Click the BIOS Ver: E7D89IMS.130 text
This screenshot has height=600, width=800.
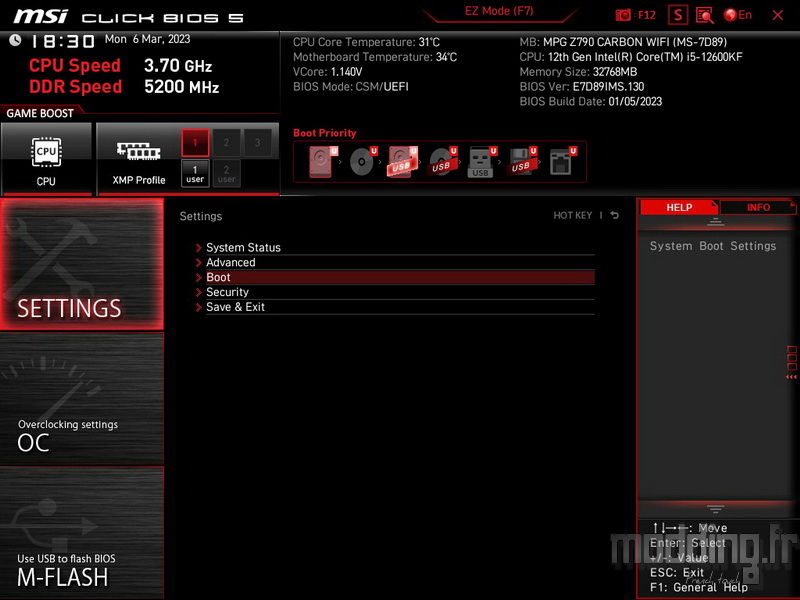point(582,87)
